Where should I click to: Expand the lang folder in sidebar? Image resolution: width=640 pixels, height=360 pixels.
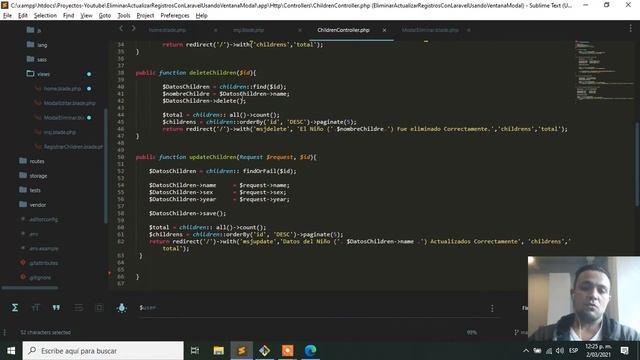pyautogui.click(x=37, y=44)
